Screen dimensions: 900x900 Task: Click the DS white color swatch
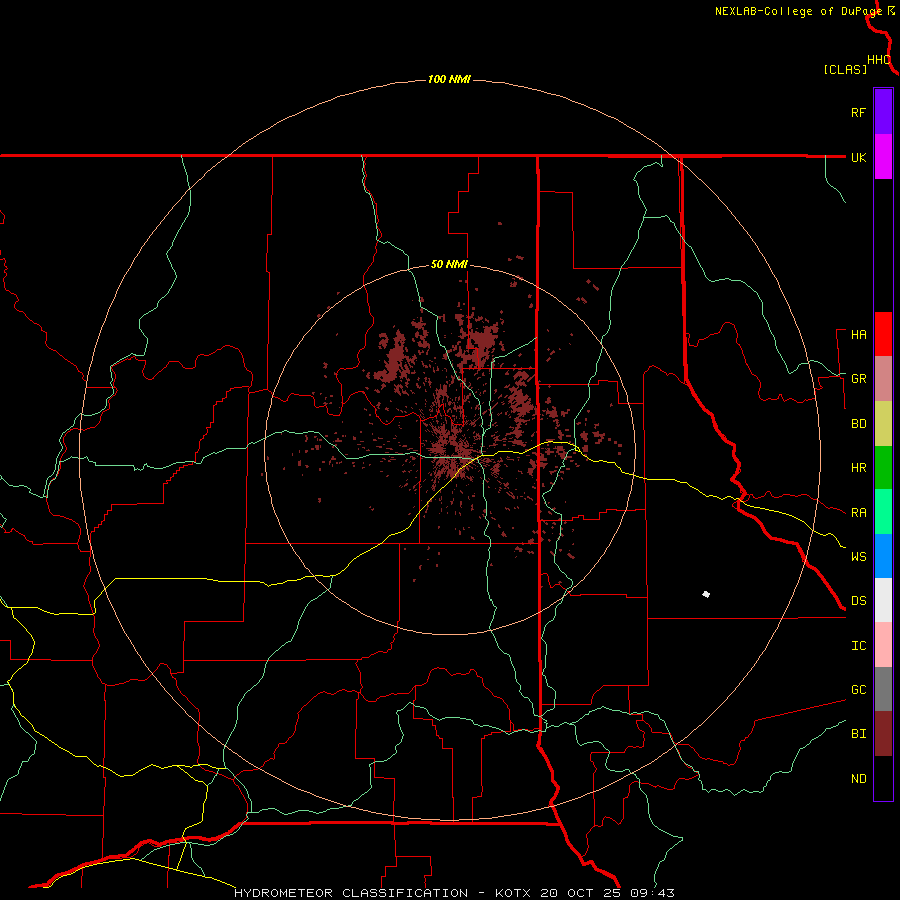pyautogui.click(x=883, y=600)
